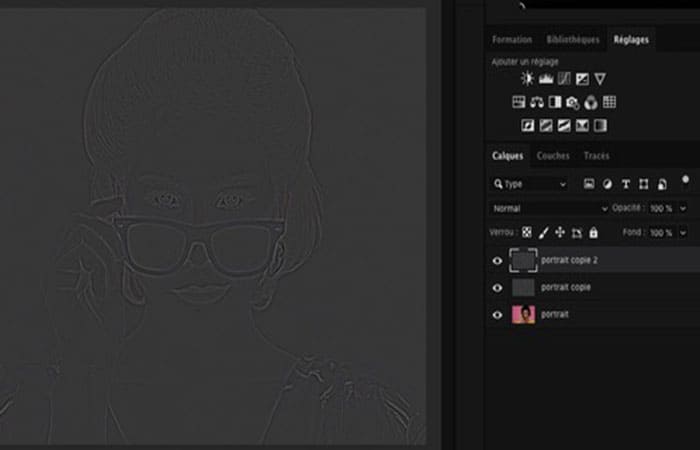The height and width of the screenshot is (450, 700).
Task: Click the 'portrait' layer name
Action: point(555,315)
